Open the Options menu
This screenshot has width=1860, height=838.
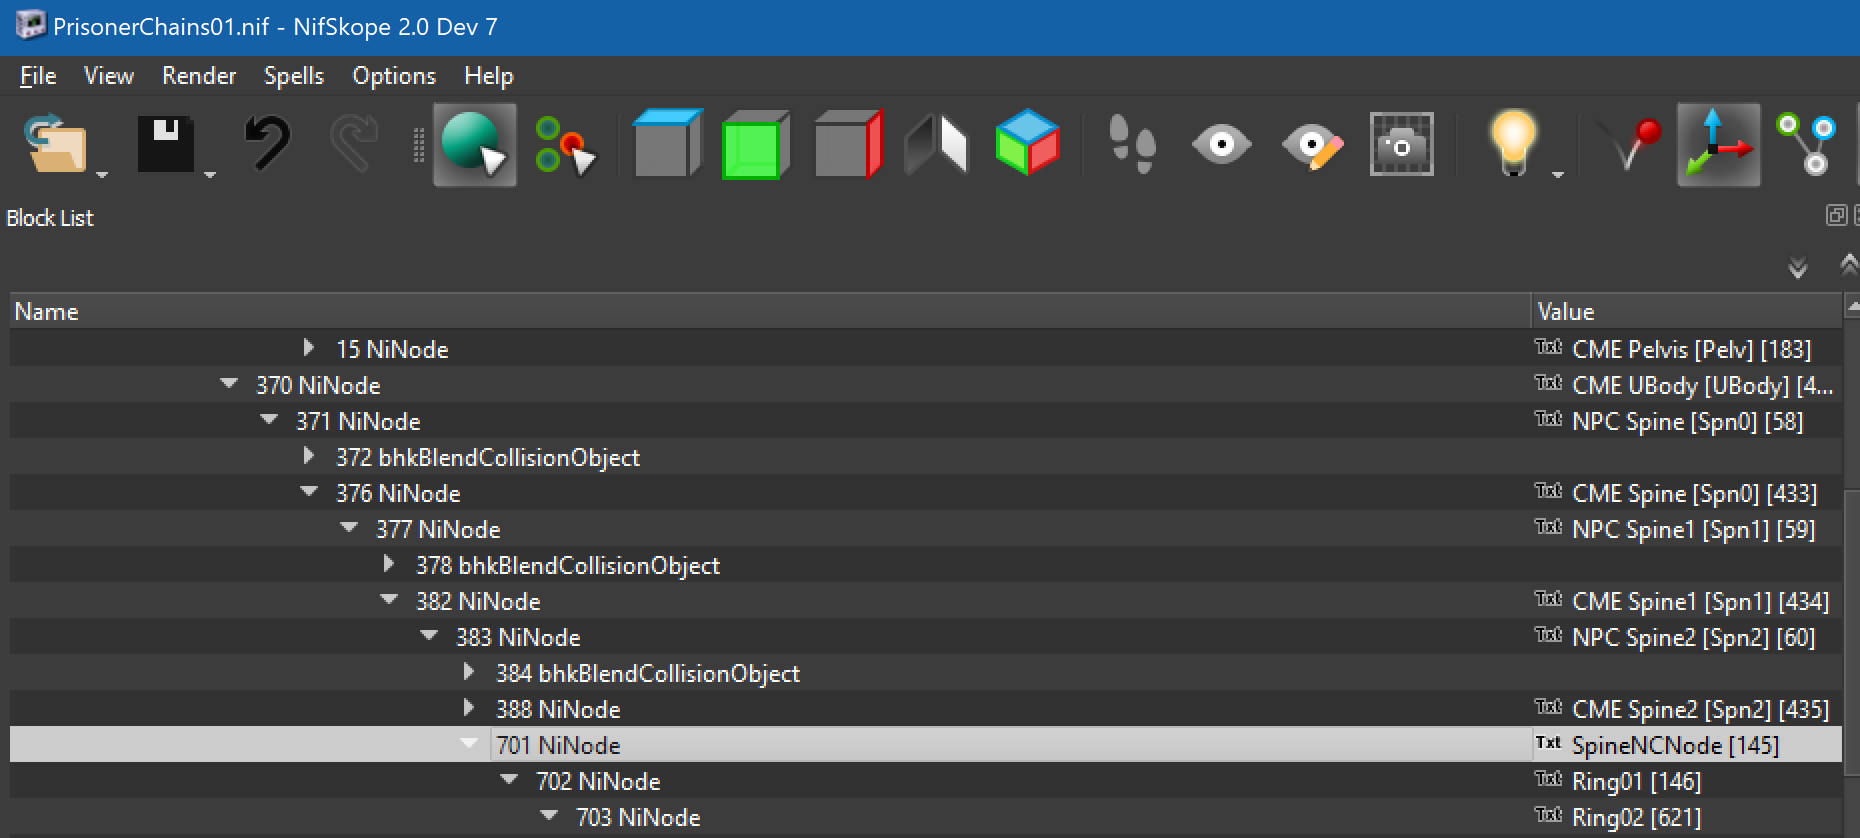click(x=394, y=76)
